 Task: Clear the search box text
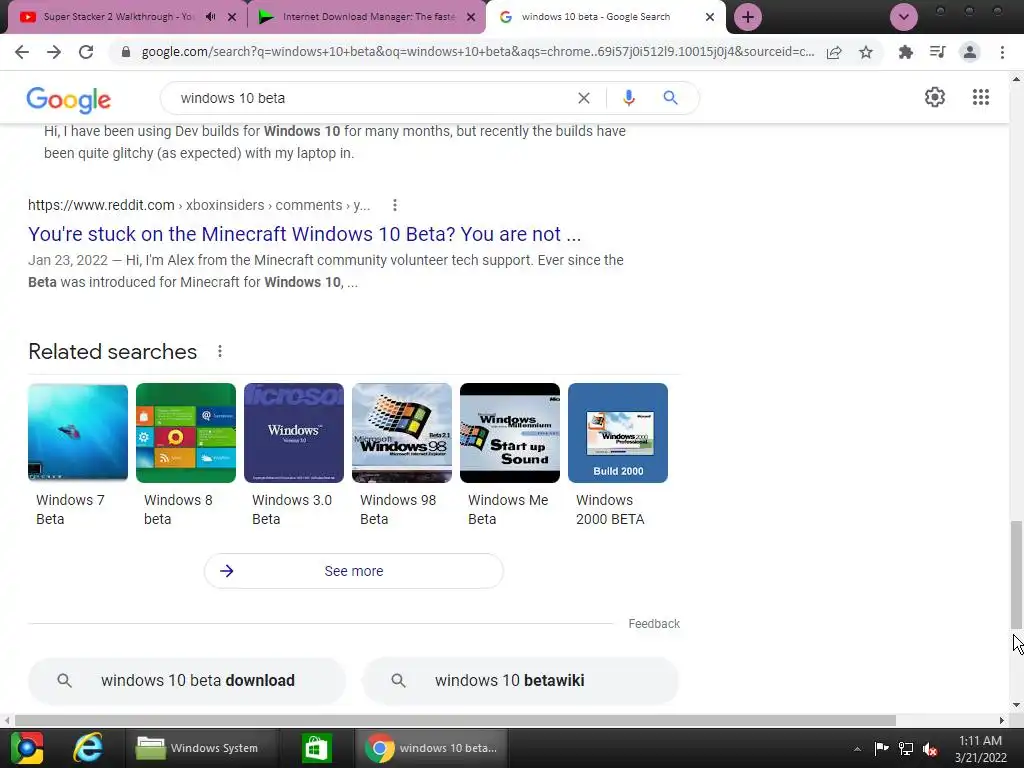tap(584, 98)
